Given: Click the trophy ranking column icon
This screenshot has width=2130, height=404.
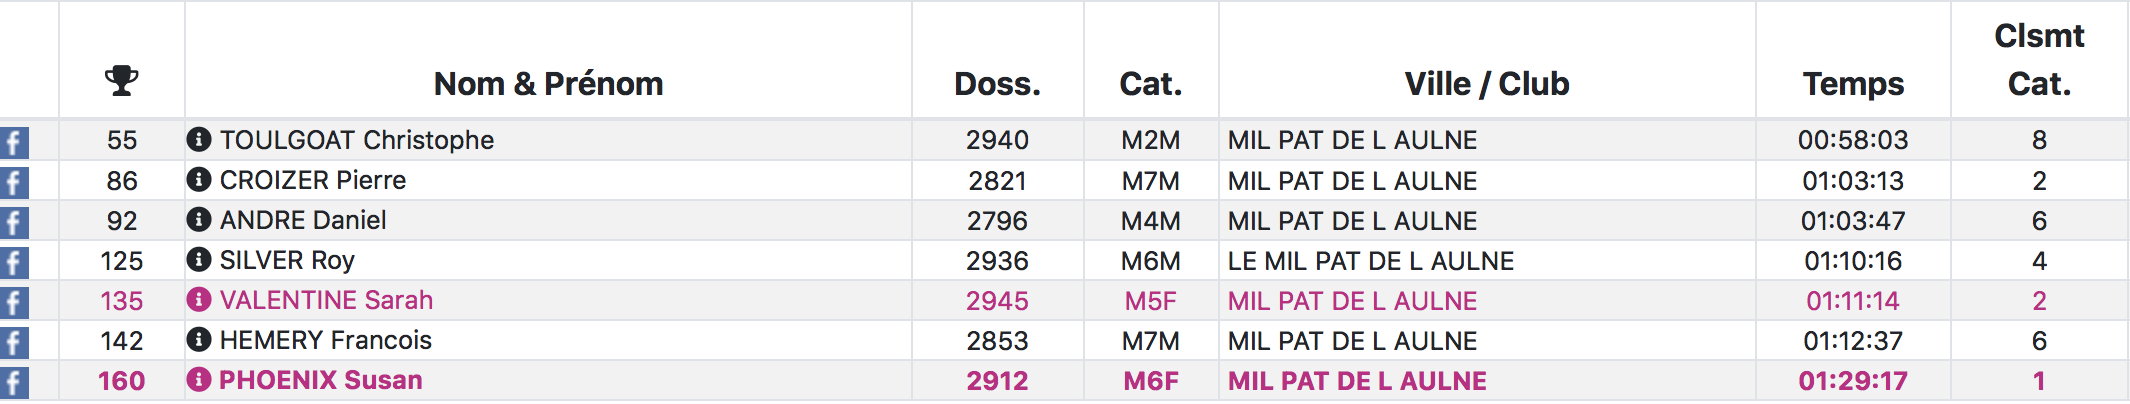Looking at the screenshot, I should coord(122,81).
